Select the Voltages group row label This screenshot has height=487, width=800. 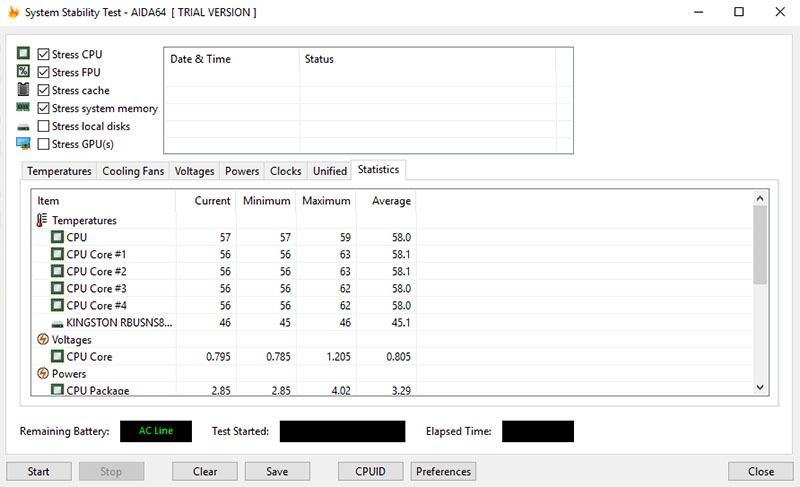71,340
